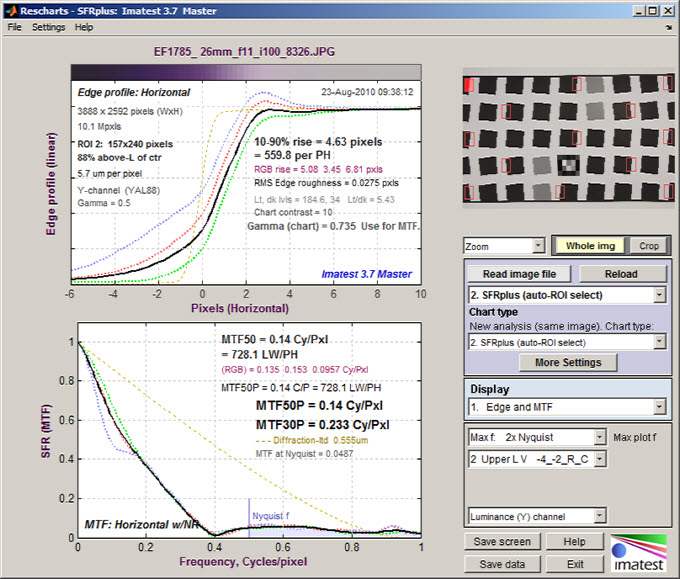This screenshot has height=579, width=680.
Task: Open the Zoom dropdown
Action: (x=504, y=246)
